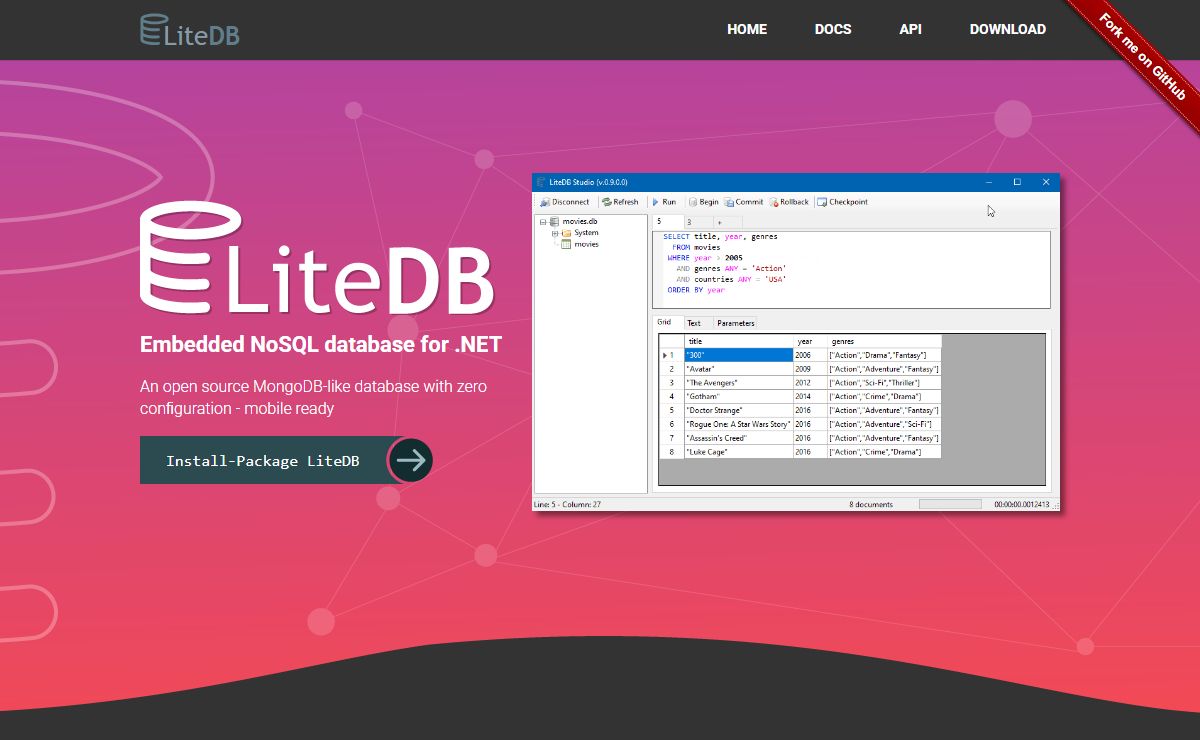
Task: Select the "Luke Cage" title cell
Action: (738, 452)
